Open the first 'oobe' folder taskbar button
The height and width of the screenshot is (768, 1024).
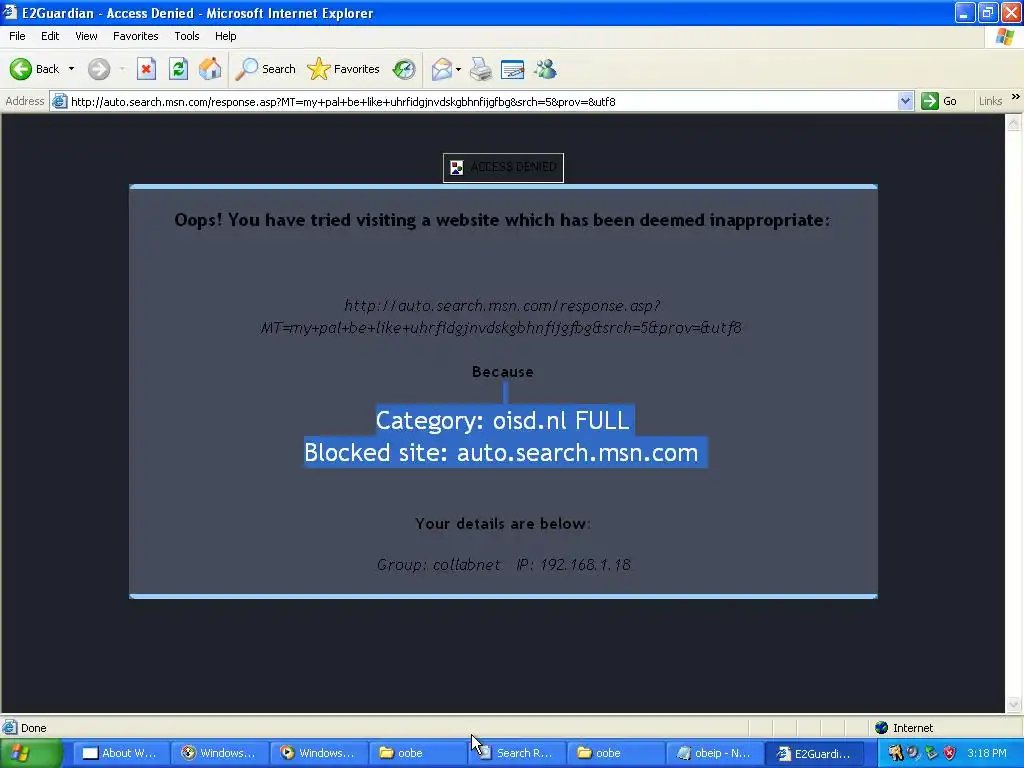(x=417, y=753)
